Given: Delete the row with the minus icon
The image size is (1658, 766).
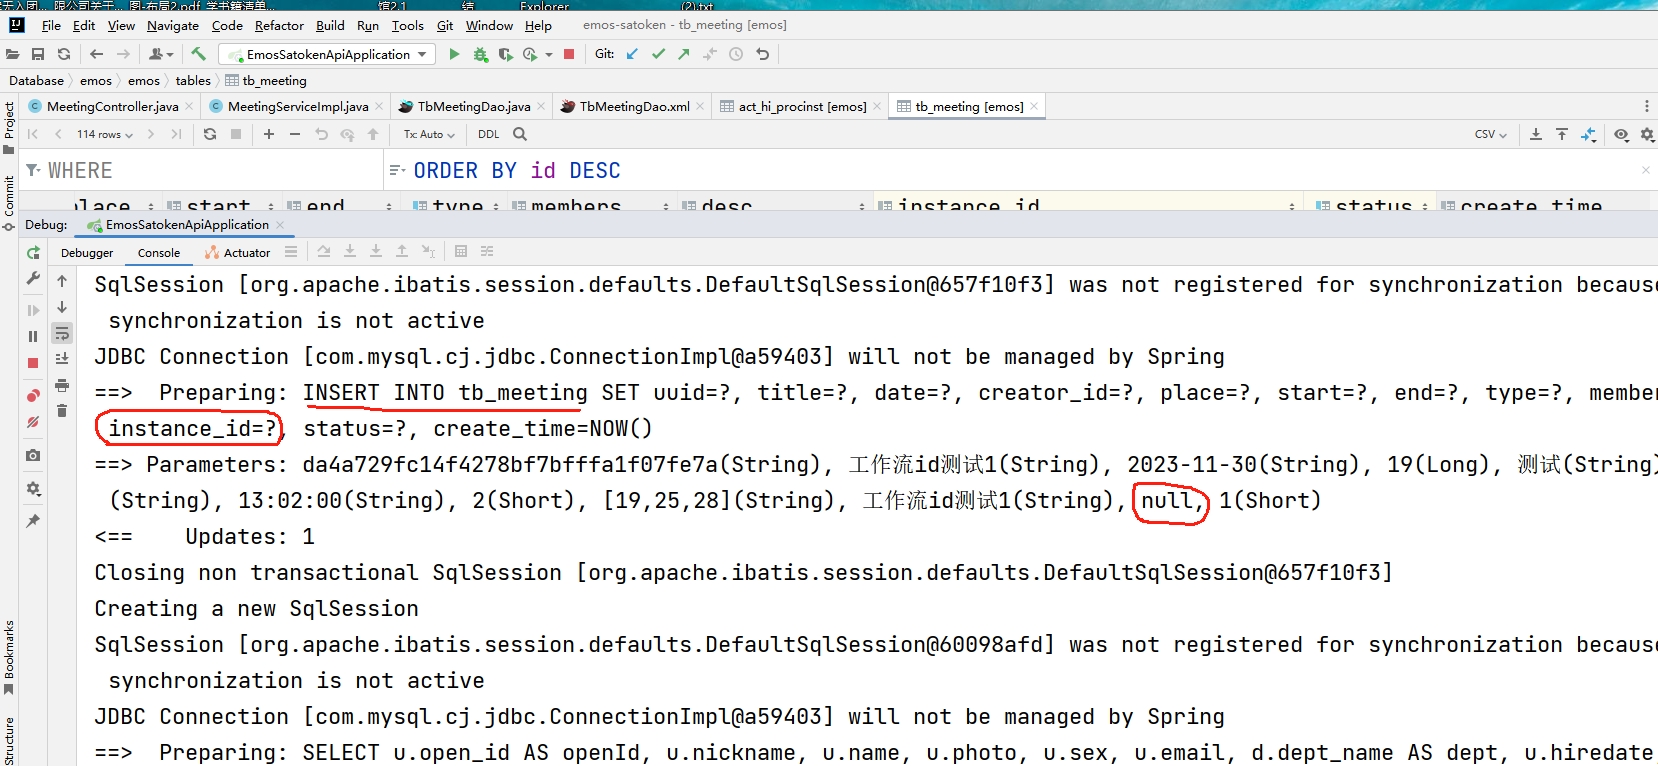Looking at the screenshot, I should 295,134.
